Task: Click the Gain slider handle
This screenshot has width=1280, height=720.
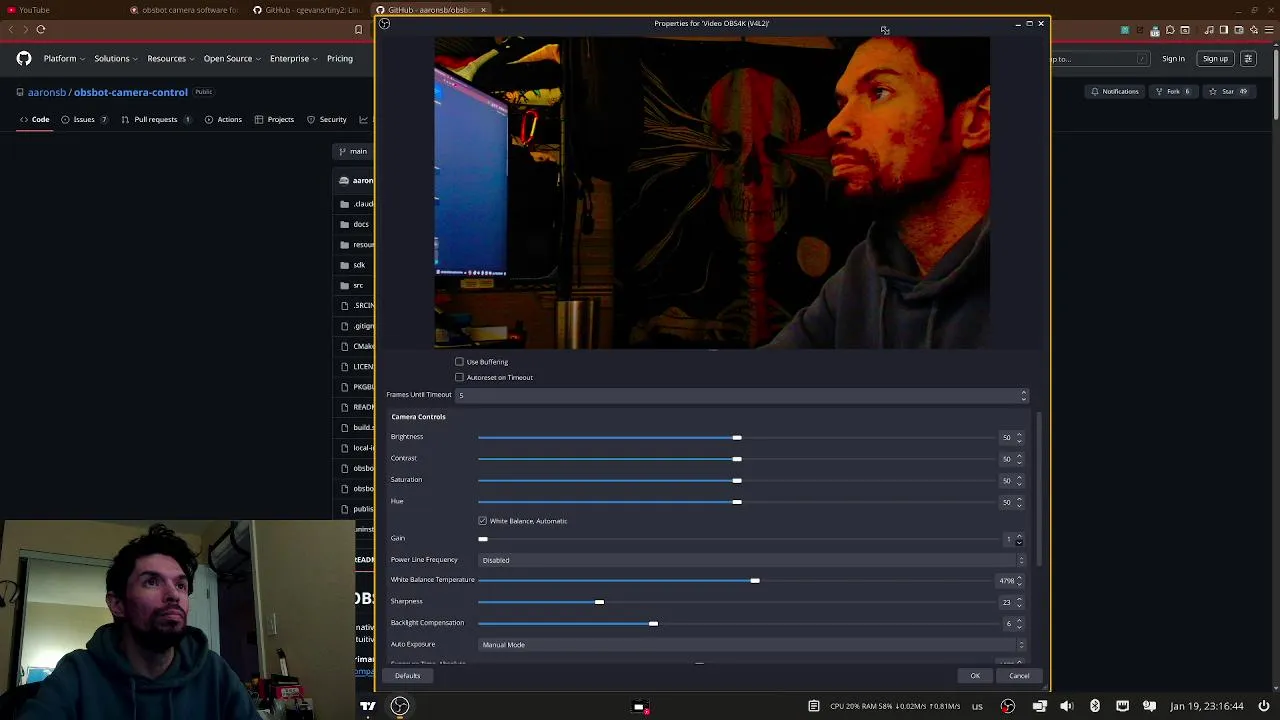Action: click(x=483, y=539)
